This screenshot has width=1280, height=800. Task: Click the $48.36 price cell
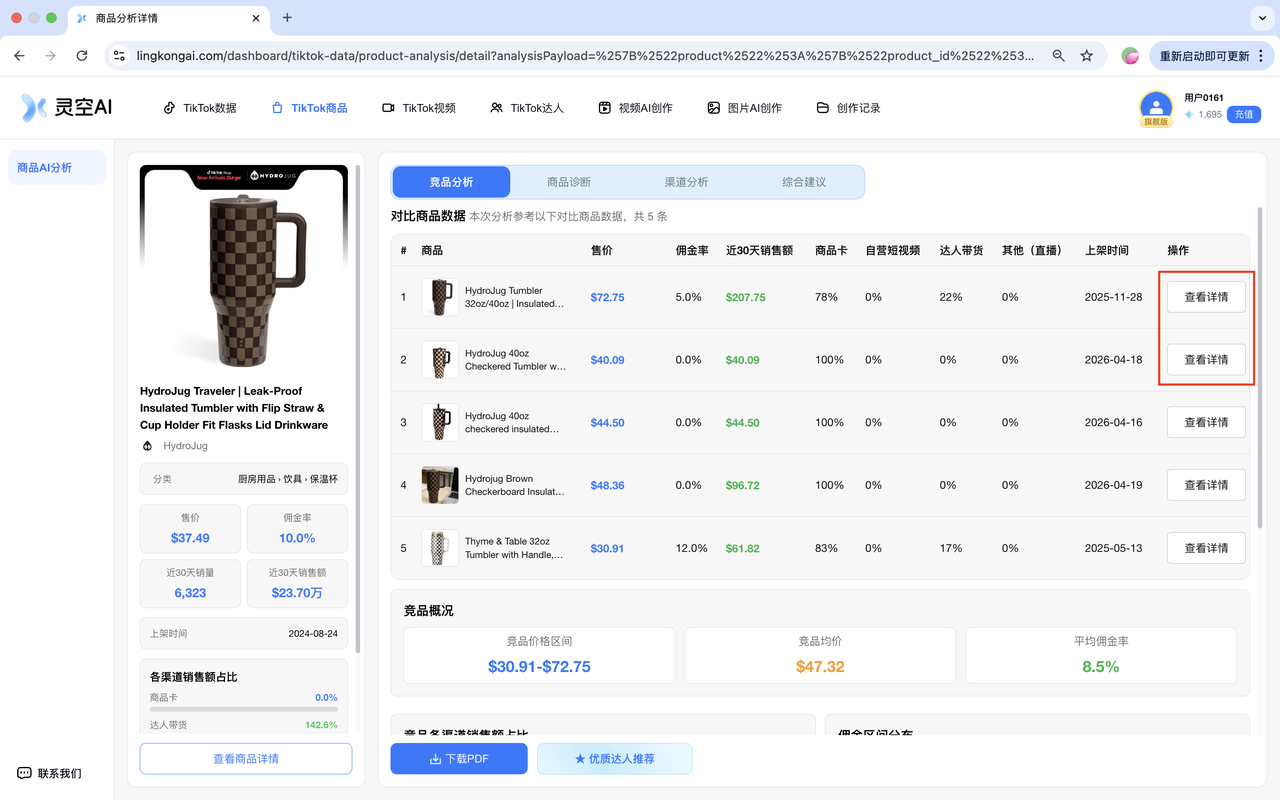[x=607, y=485]
